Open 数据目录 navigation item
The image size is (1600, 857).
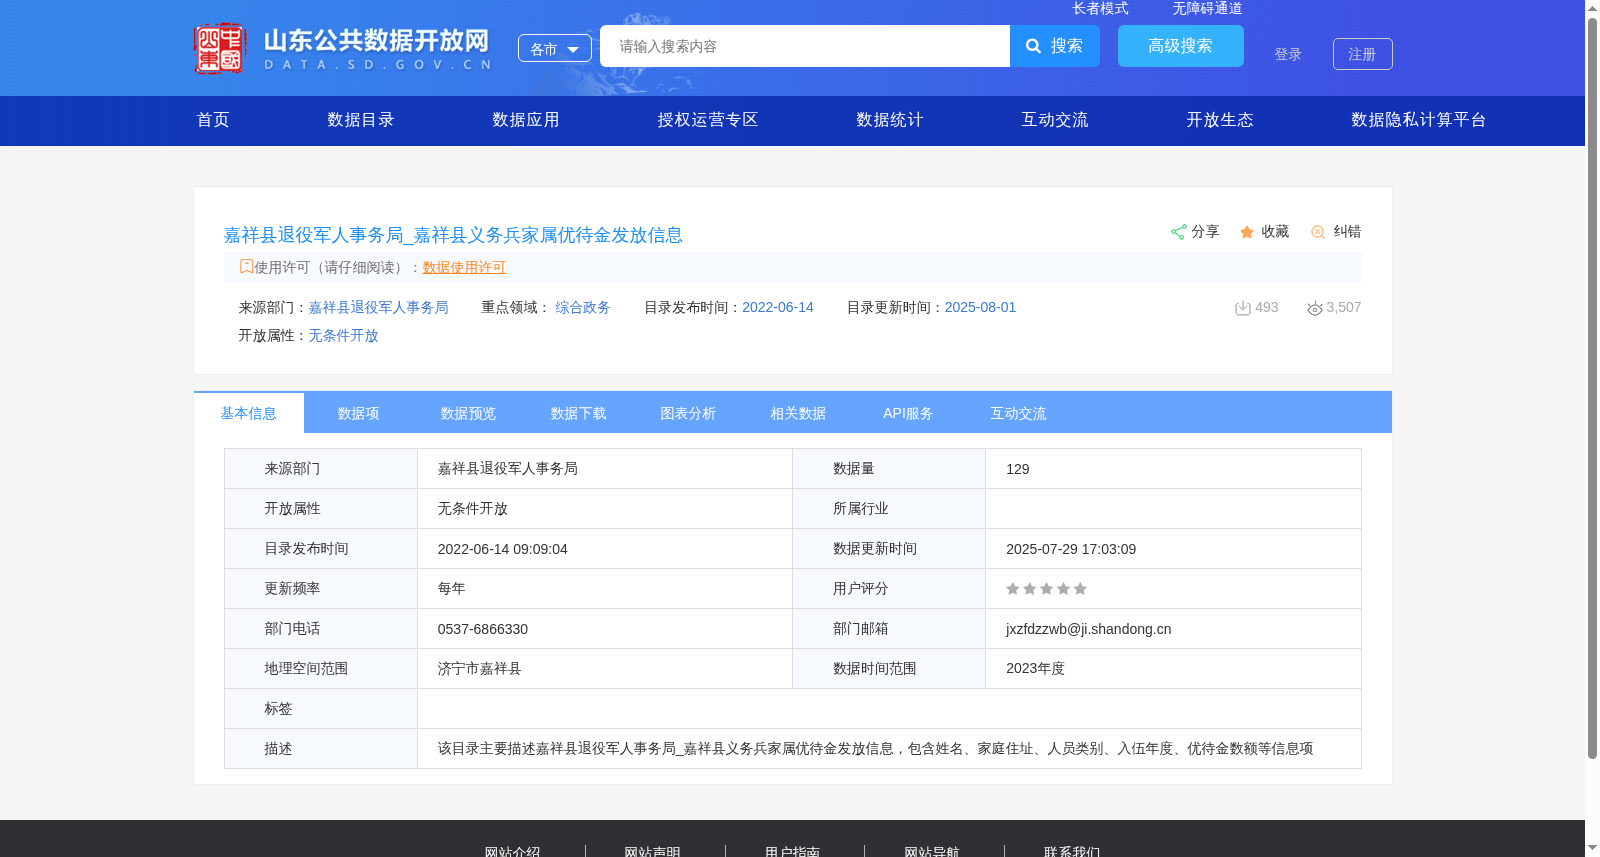coord(361,120)
